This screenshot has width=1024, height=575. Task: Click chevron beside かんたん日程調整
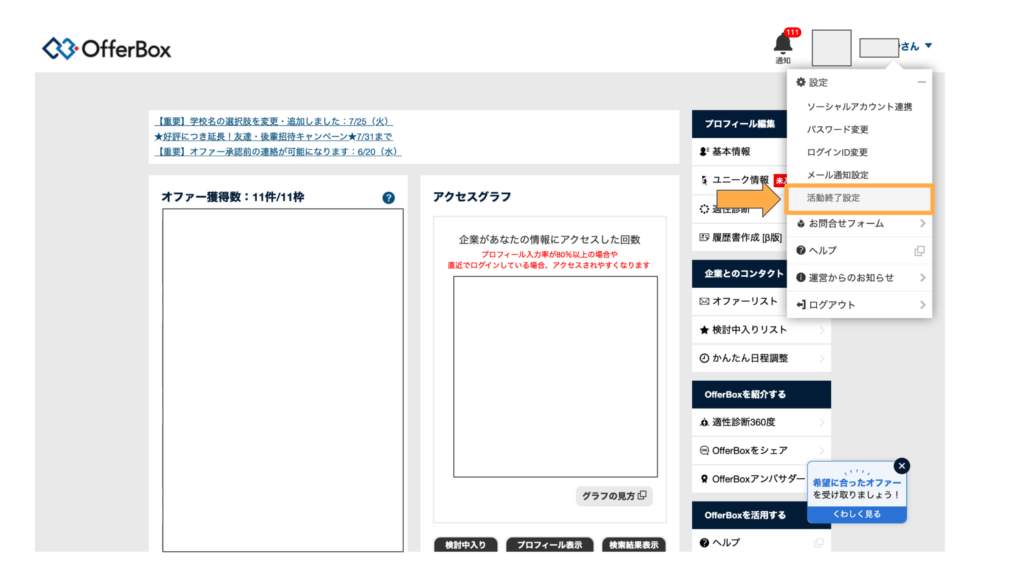[x=822, y=358]
